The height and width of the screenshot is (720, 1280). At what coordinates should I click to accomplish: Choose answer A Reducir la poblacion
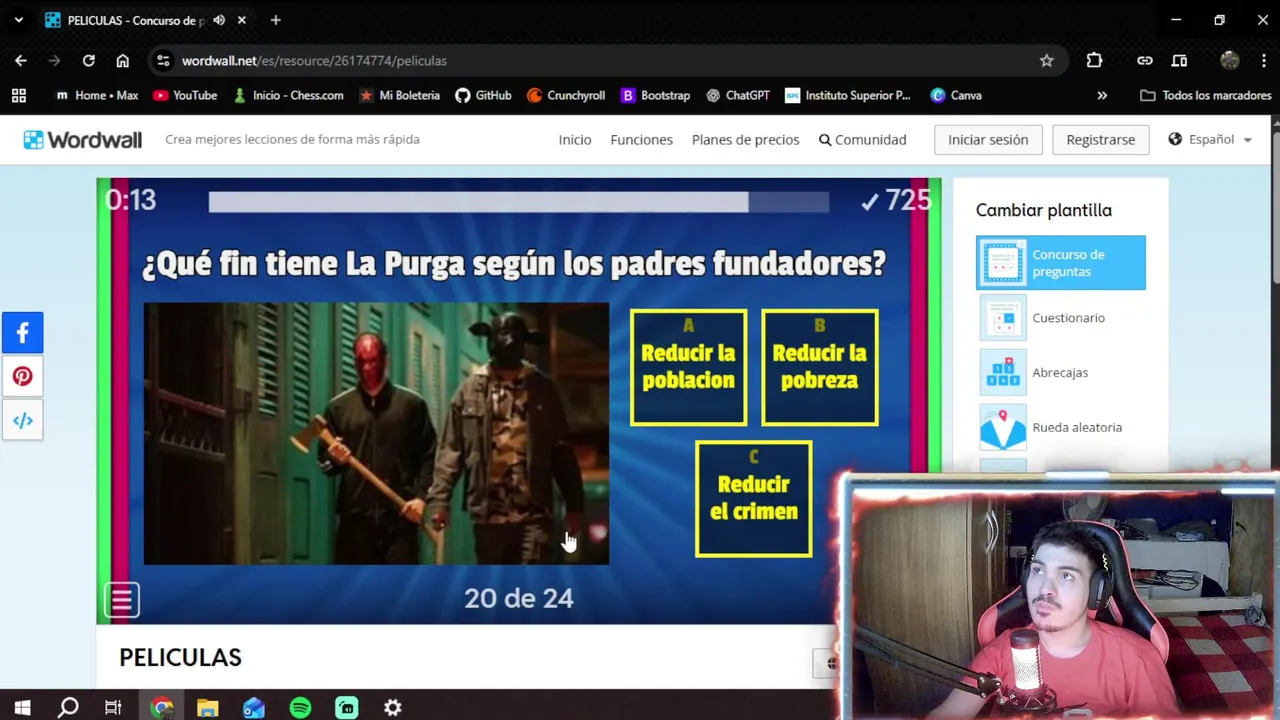pyautogui.click(x=688, y=367)
